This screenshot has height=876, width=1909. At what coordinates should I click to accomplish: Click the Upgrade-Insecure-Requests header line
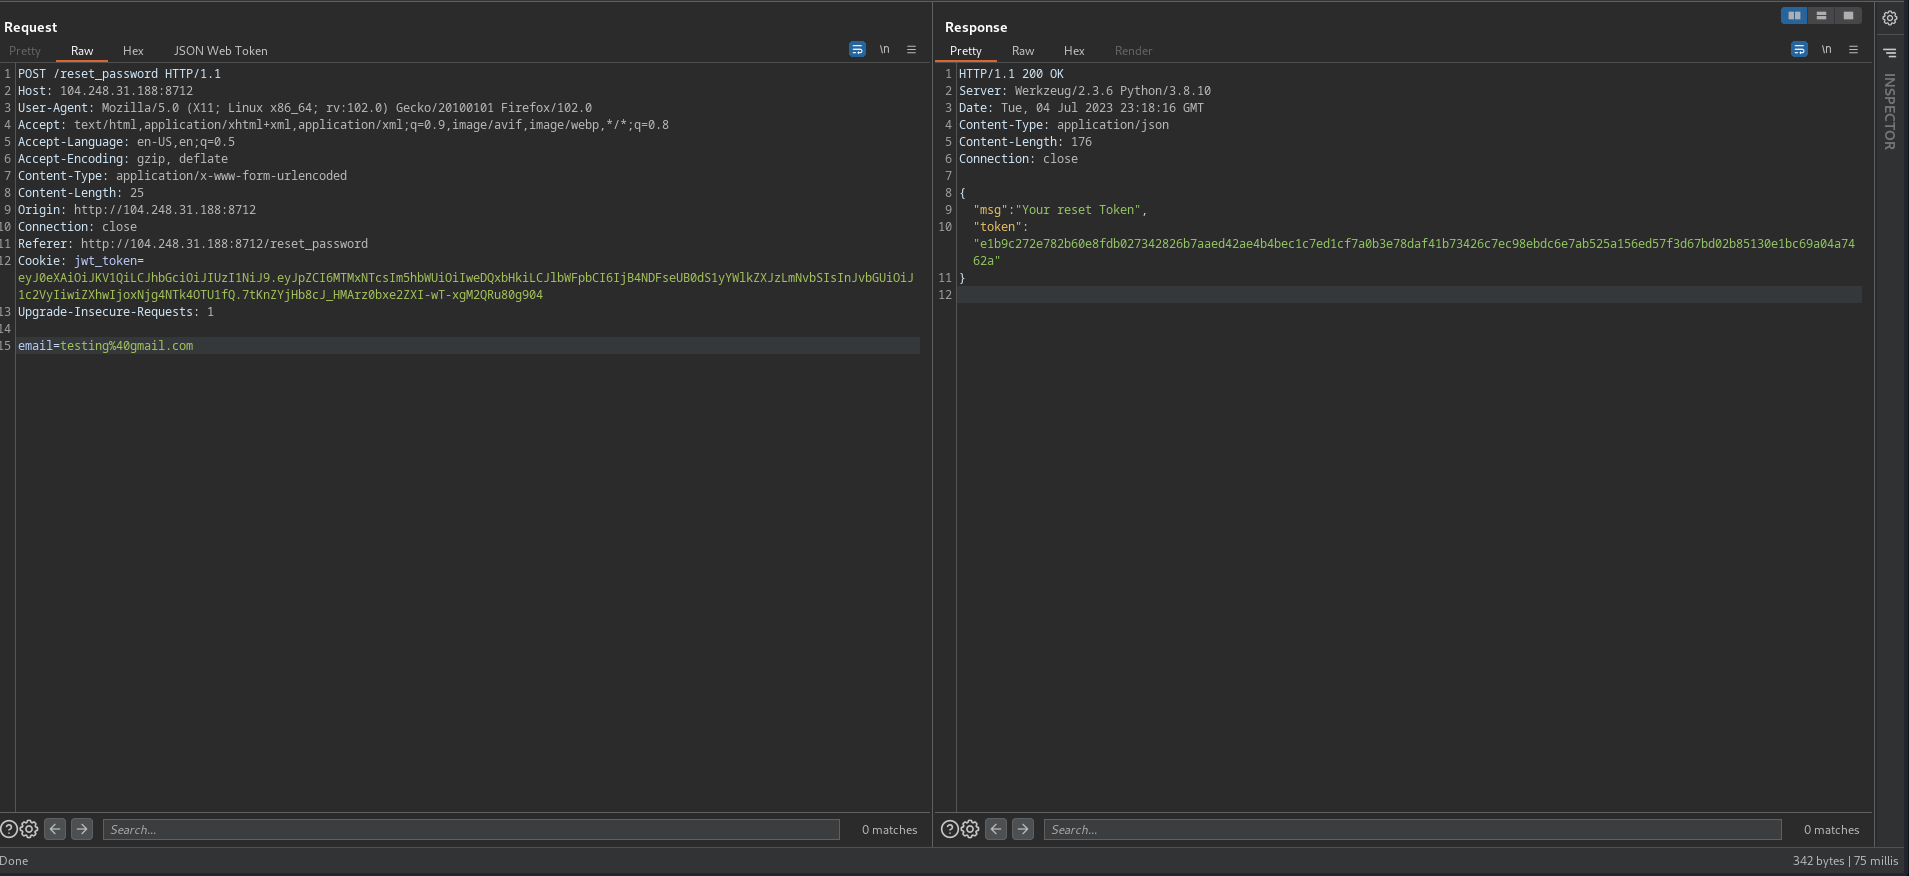coord(116,312)
